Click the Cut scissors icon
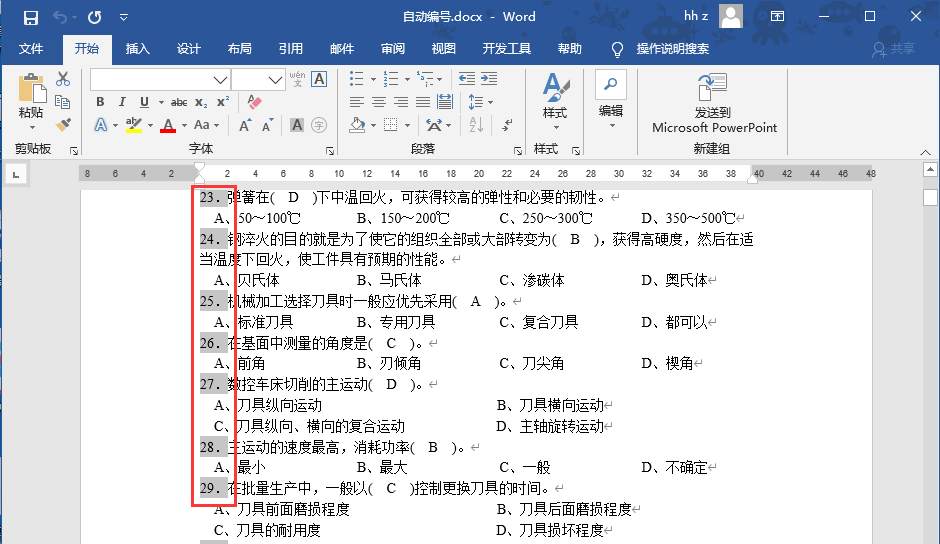940x544 pixels. [63, 79]
